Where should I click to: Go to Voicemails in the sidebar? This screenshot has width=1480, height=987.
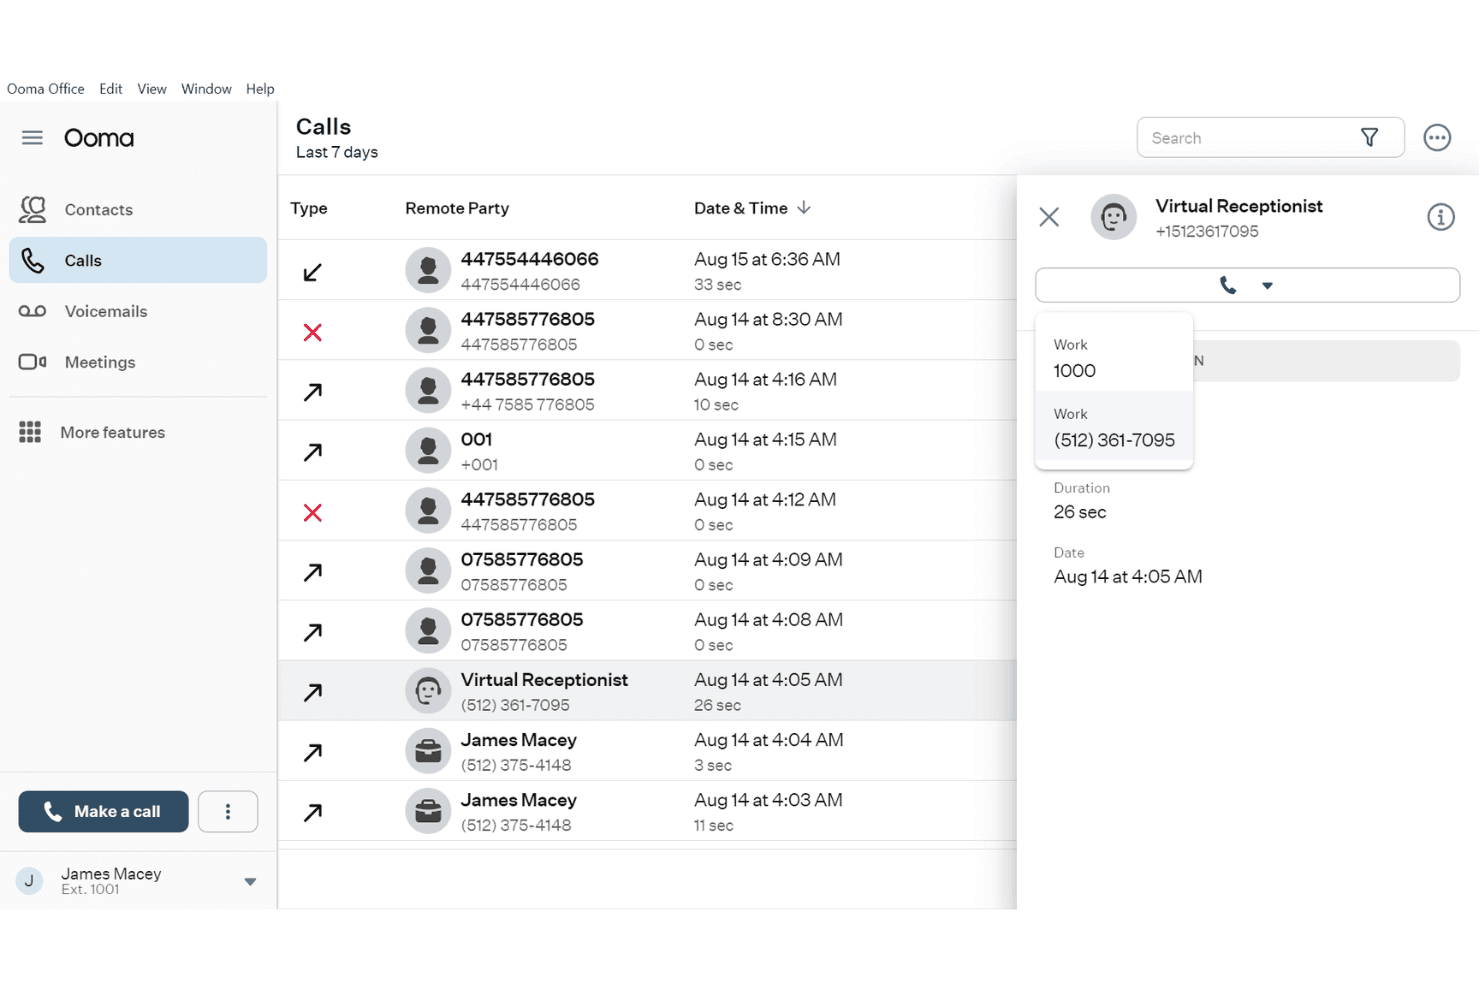(x=138, y=311)
